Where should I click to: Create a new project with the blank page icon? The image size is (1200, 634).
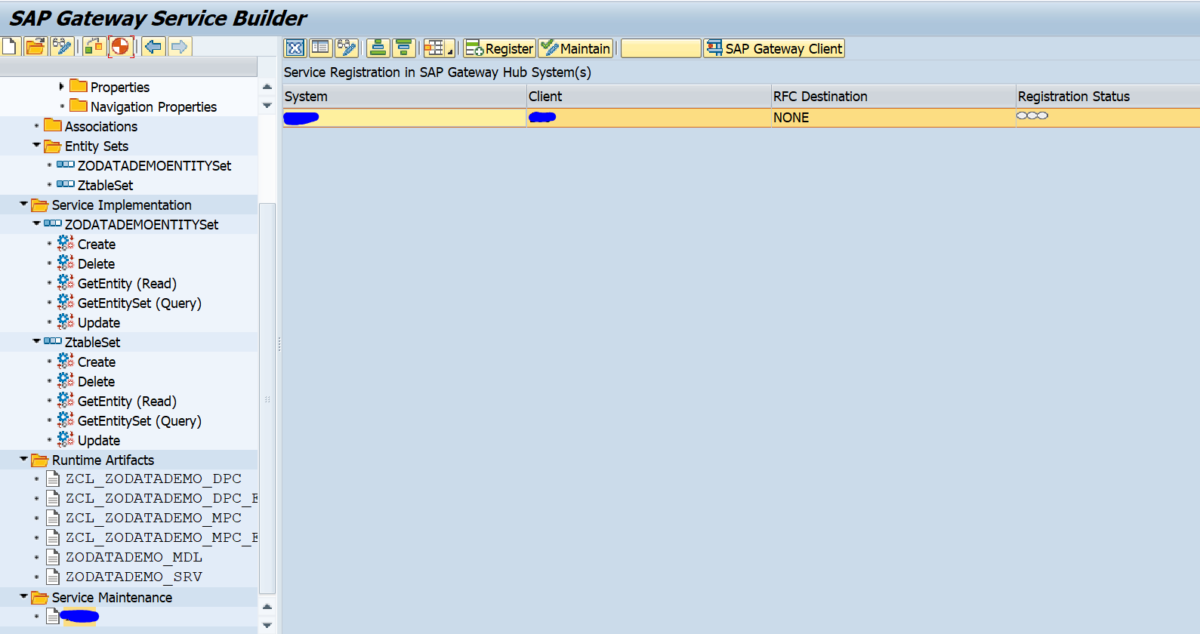[x=10, y=46]
